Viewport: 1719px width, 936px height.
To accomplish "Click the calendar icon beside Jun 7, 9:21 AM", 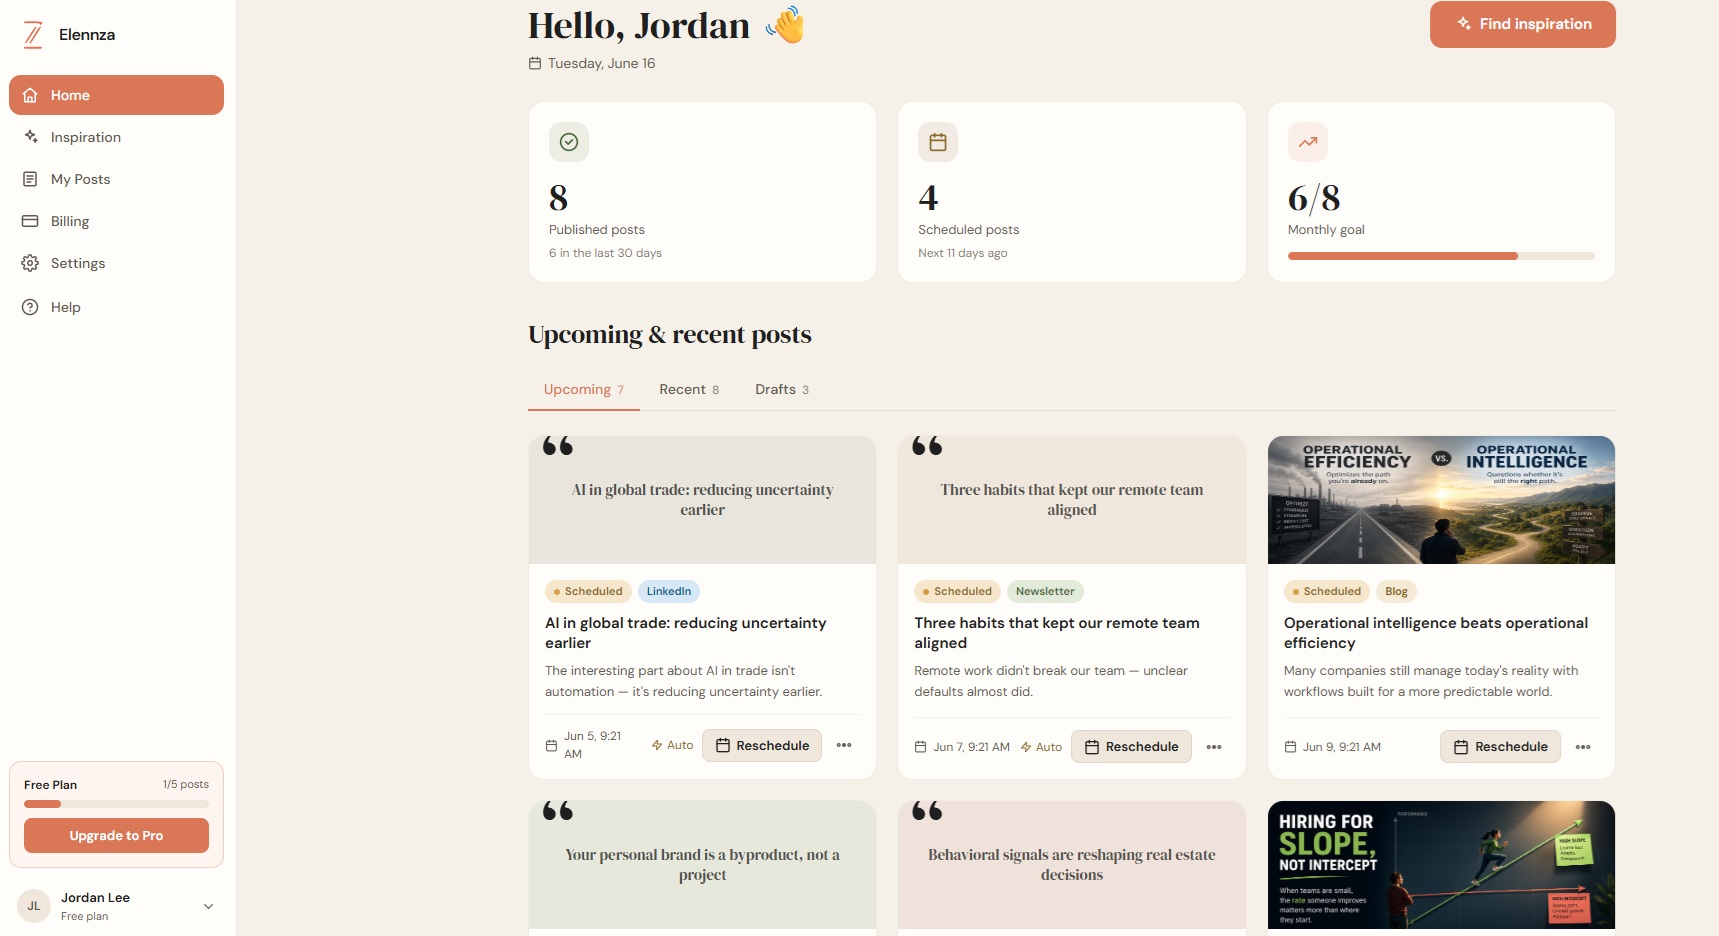I will [x=921, y=747].
